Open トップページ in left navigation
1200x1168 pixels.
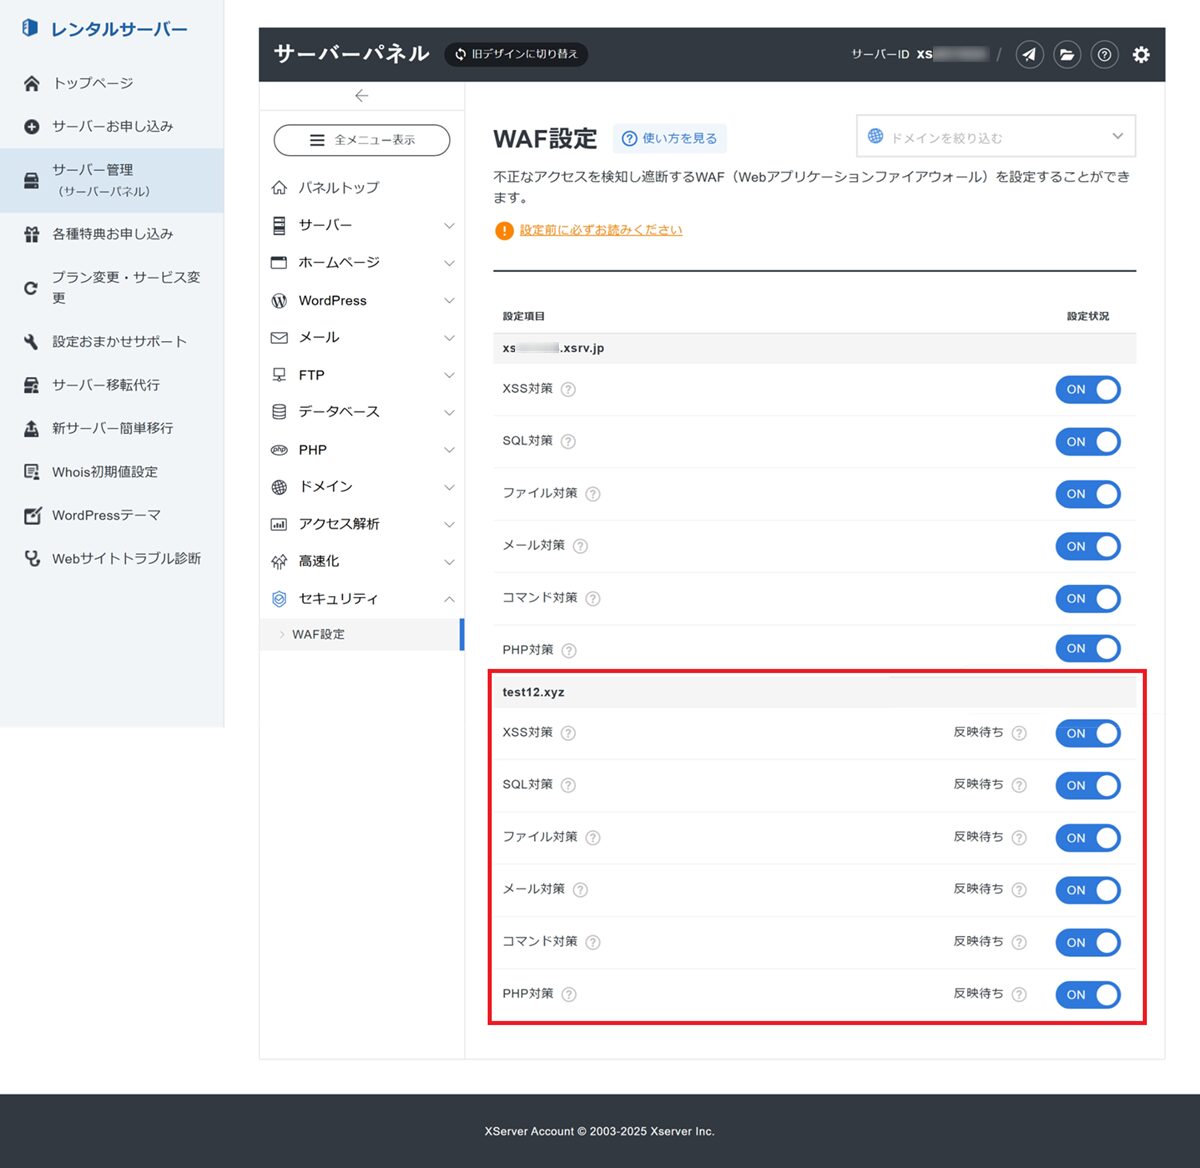point(92,83)
